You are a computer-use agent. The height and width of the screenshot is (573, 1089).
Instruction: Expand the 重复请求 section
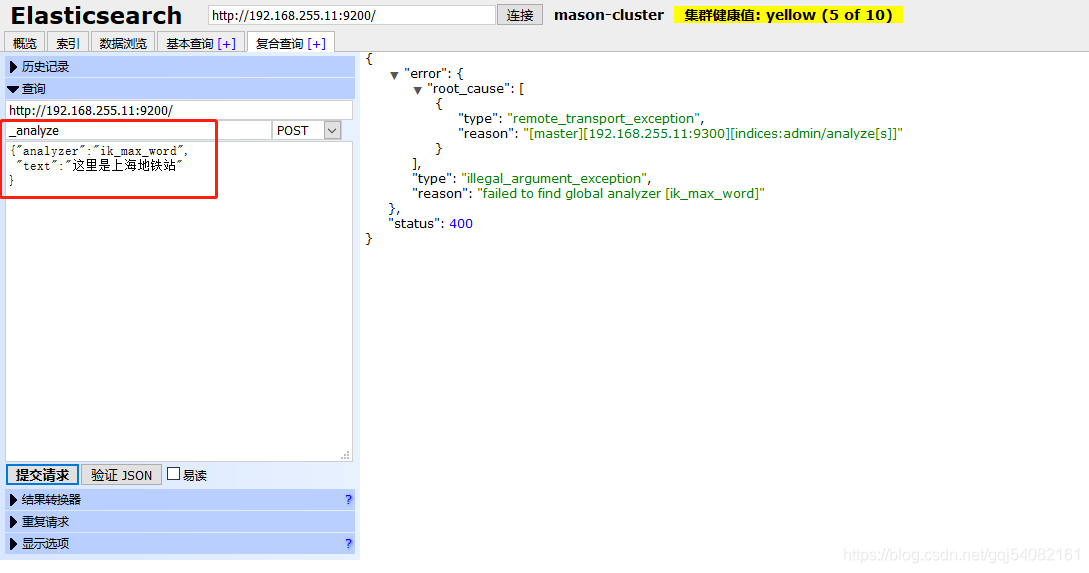point(181,522)
